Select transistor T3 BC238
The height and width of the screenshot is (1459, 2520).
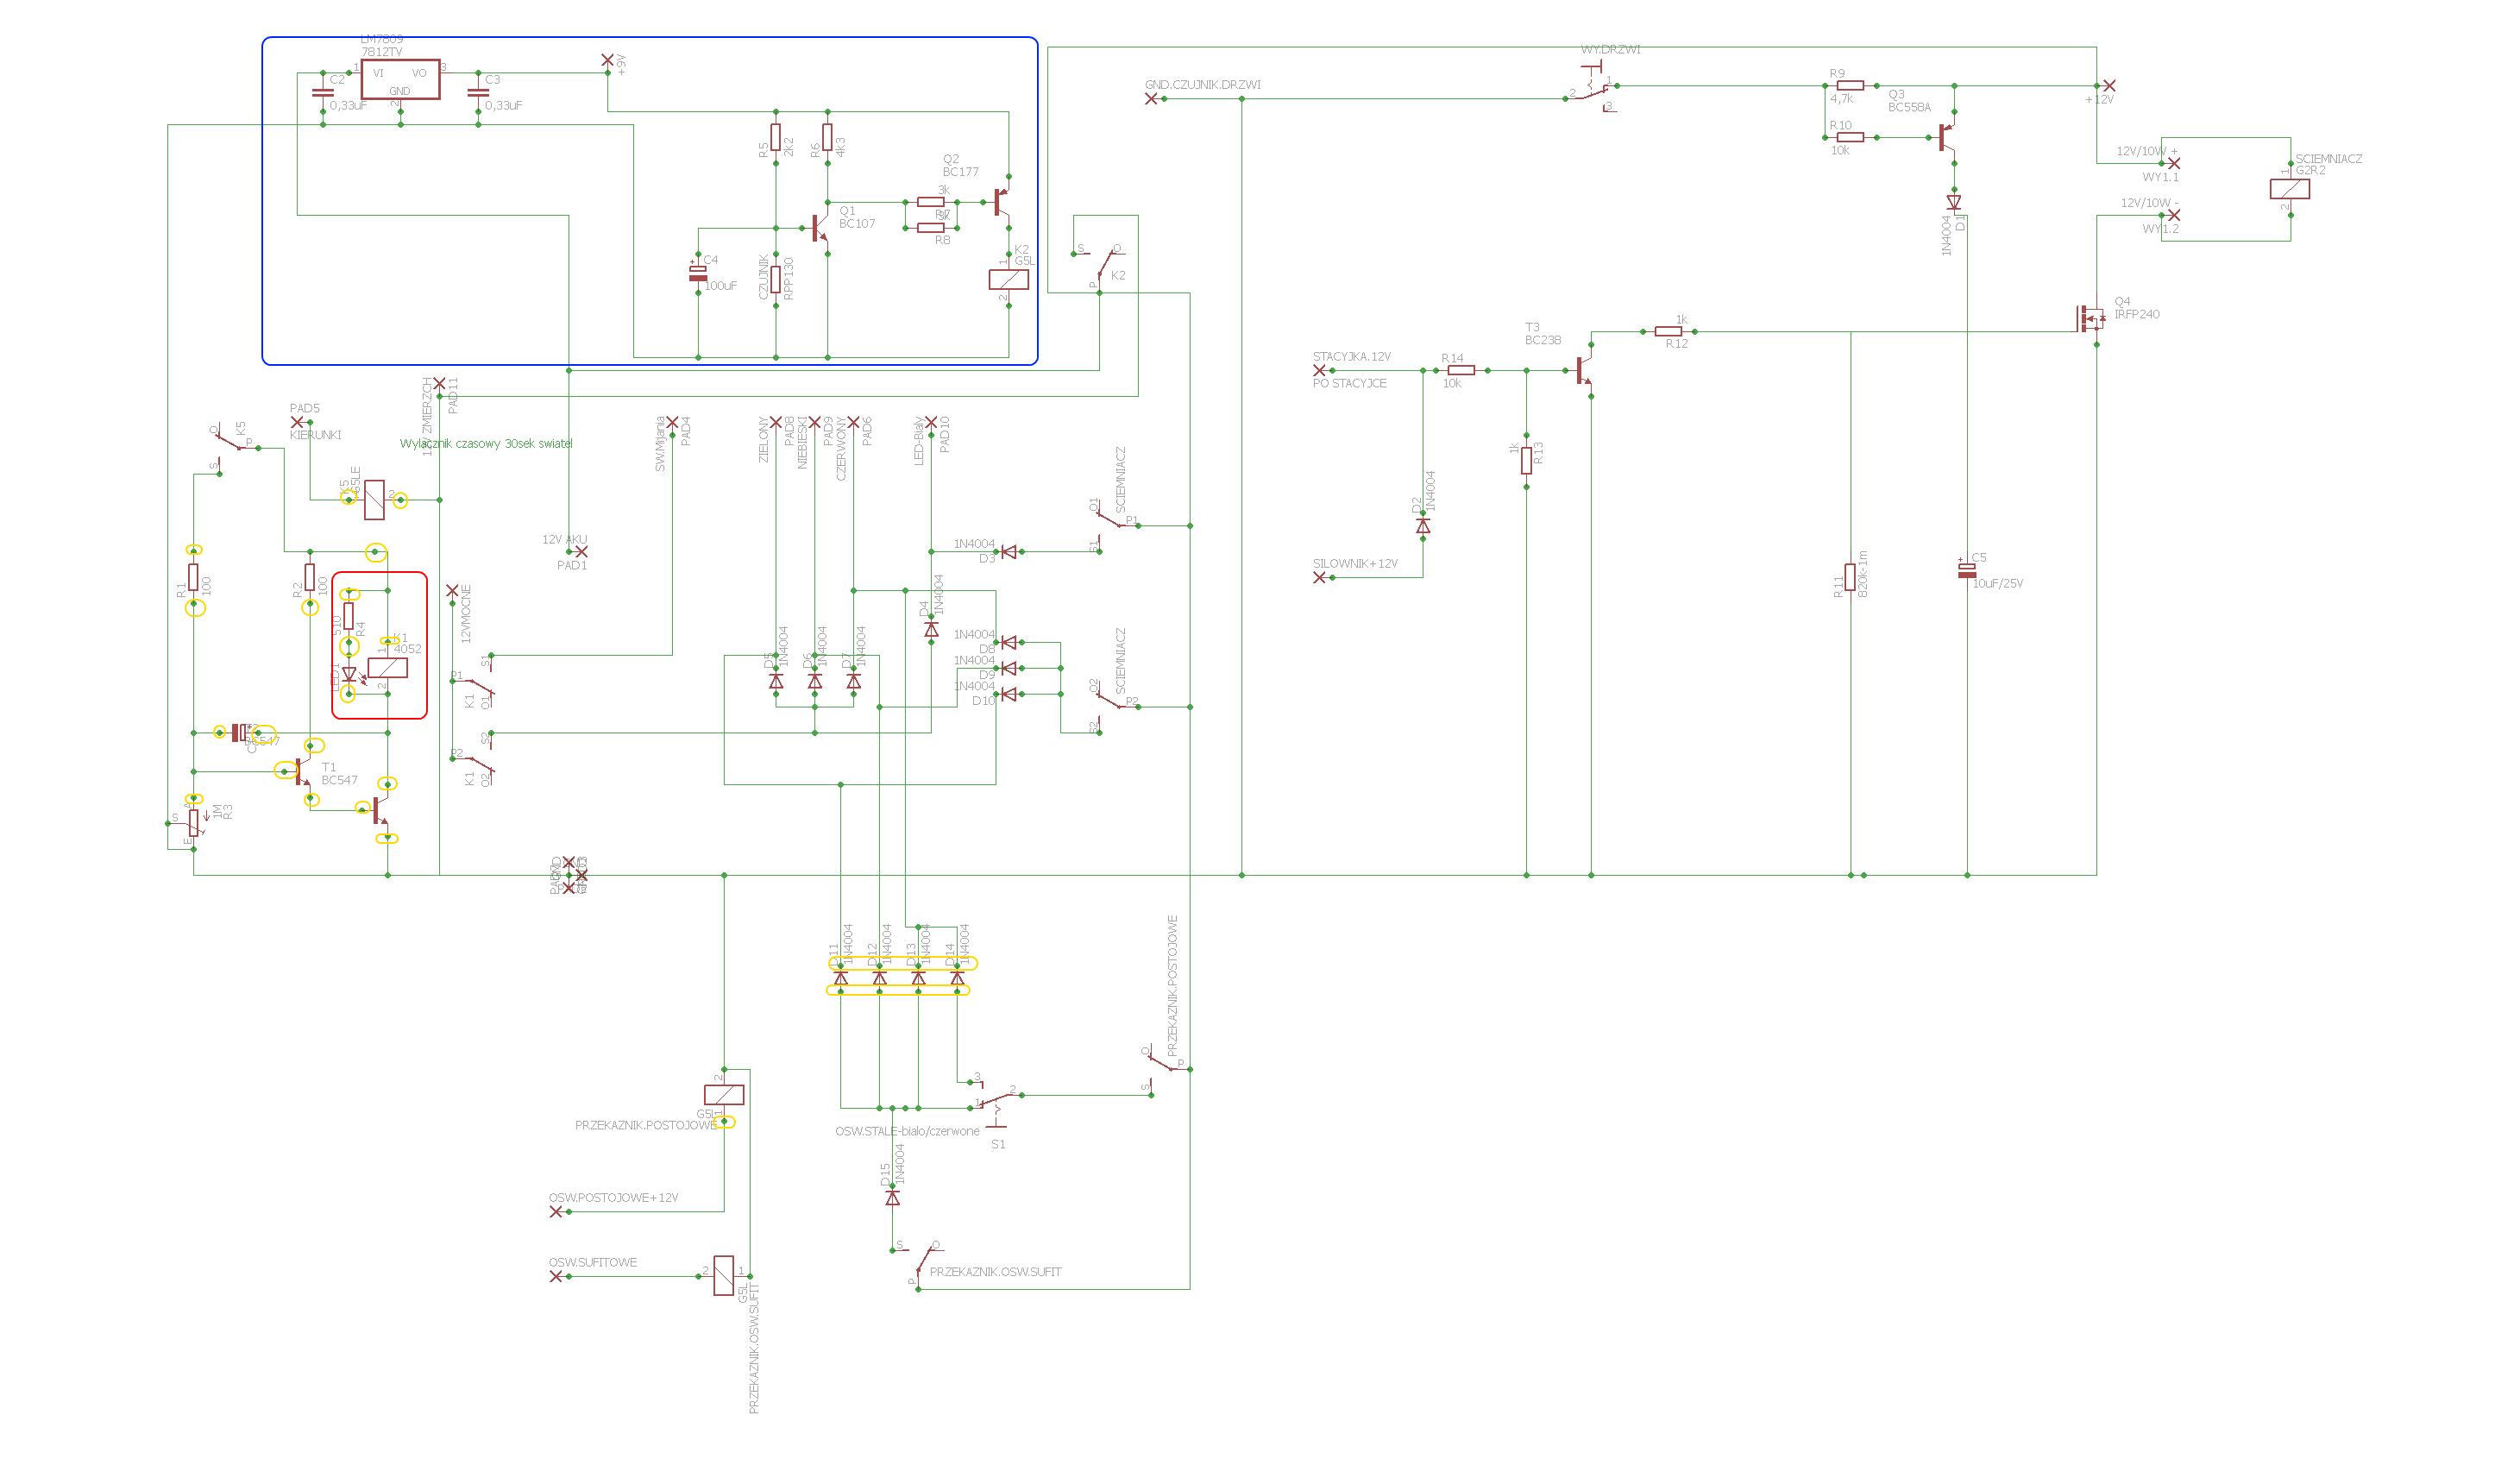tap(1583, 370)
